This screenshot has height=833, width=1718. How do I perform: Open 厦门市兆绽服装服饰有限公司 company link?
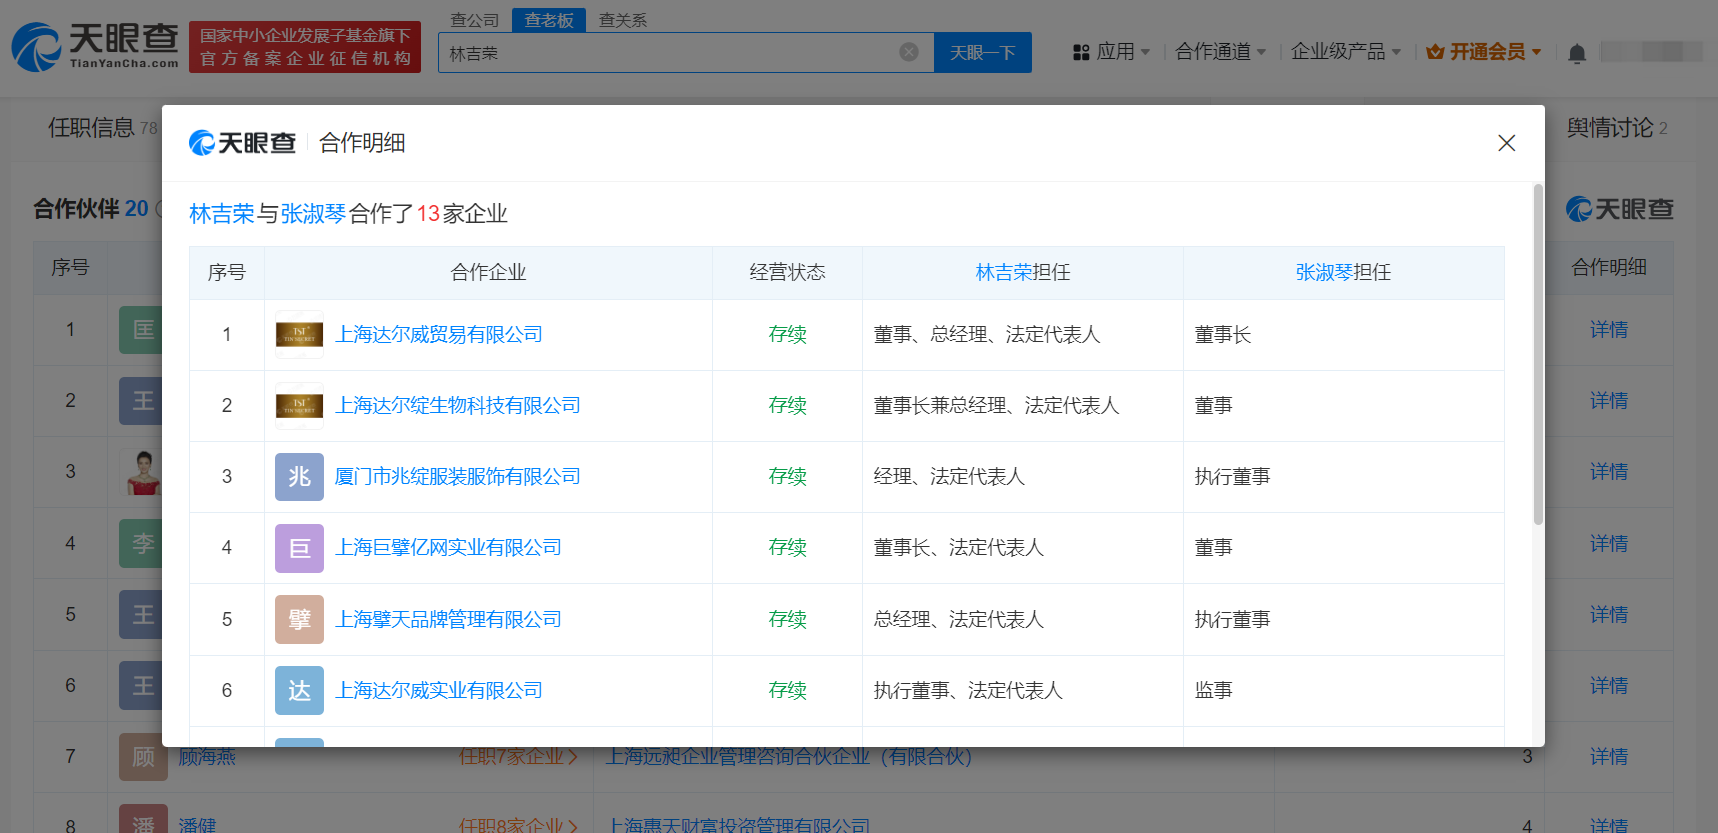pos(458,477)
